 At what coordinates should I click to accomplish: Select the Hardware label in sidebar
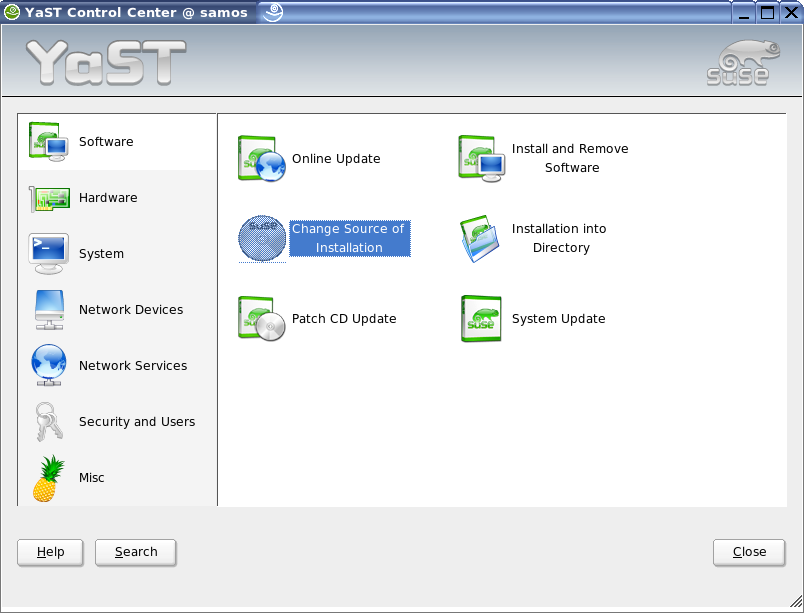(x=108, y=198)
